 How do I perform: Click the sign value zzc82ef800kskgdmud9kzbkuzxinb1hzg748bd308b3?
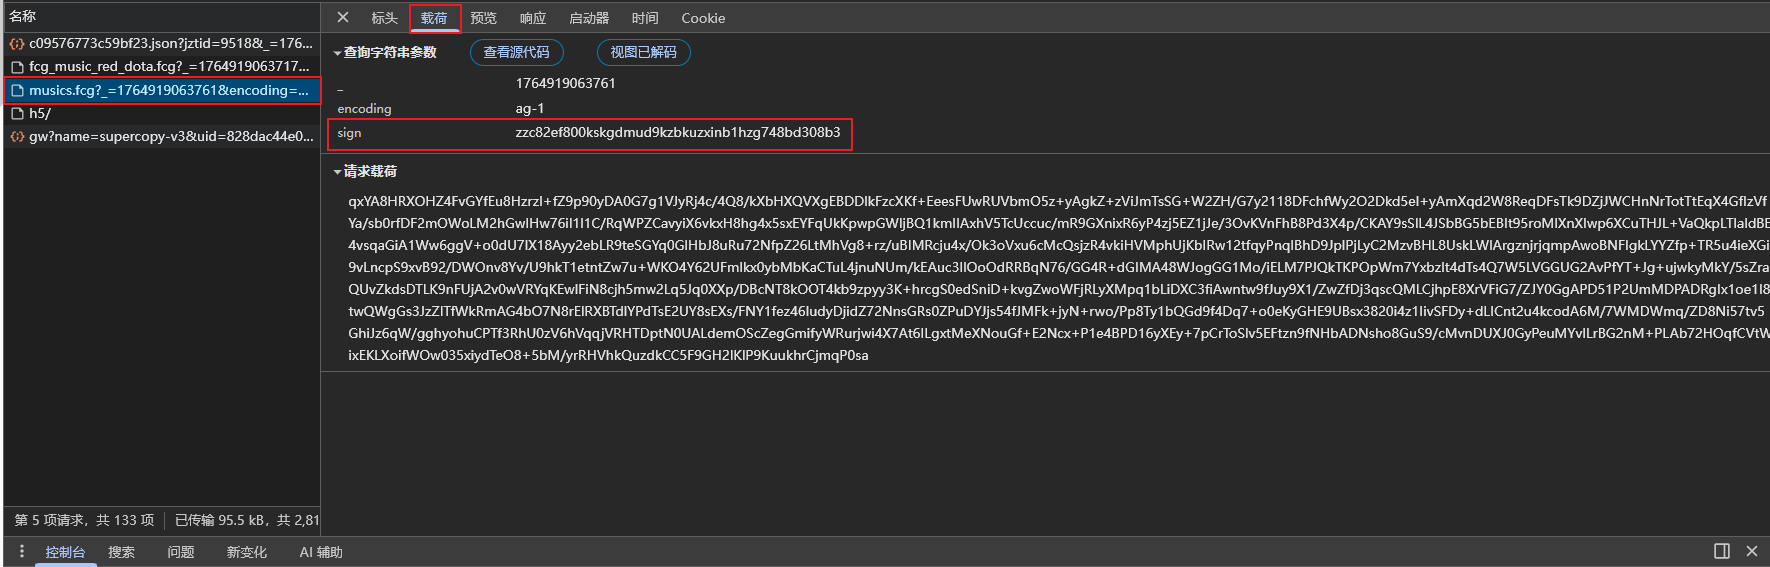coord(678,132)
